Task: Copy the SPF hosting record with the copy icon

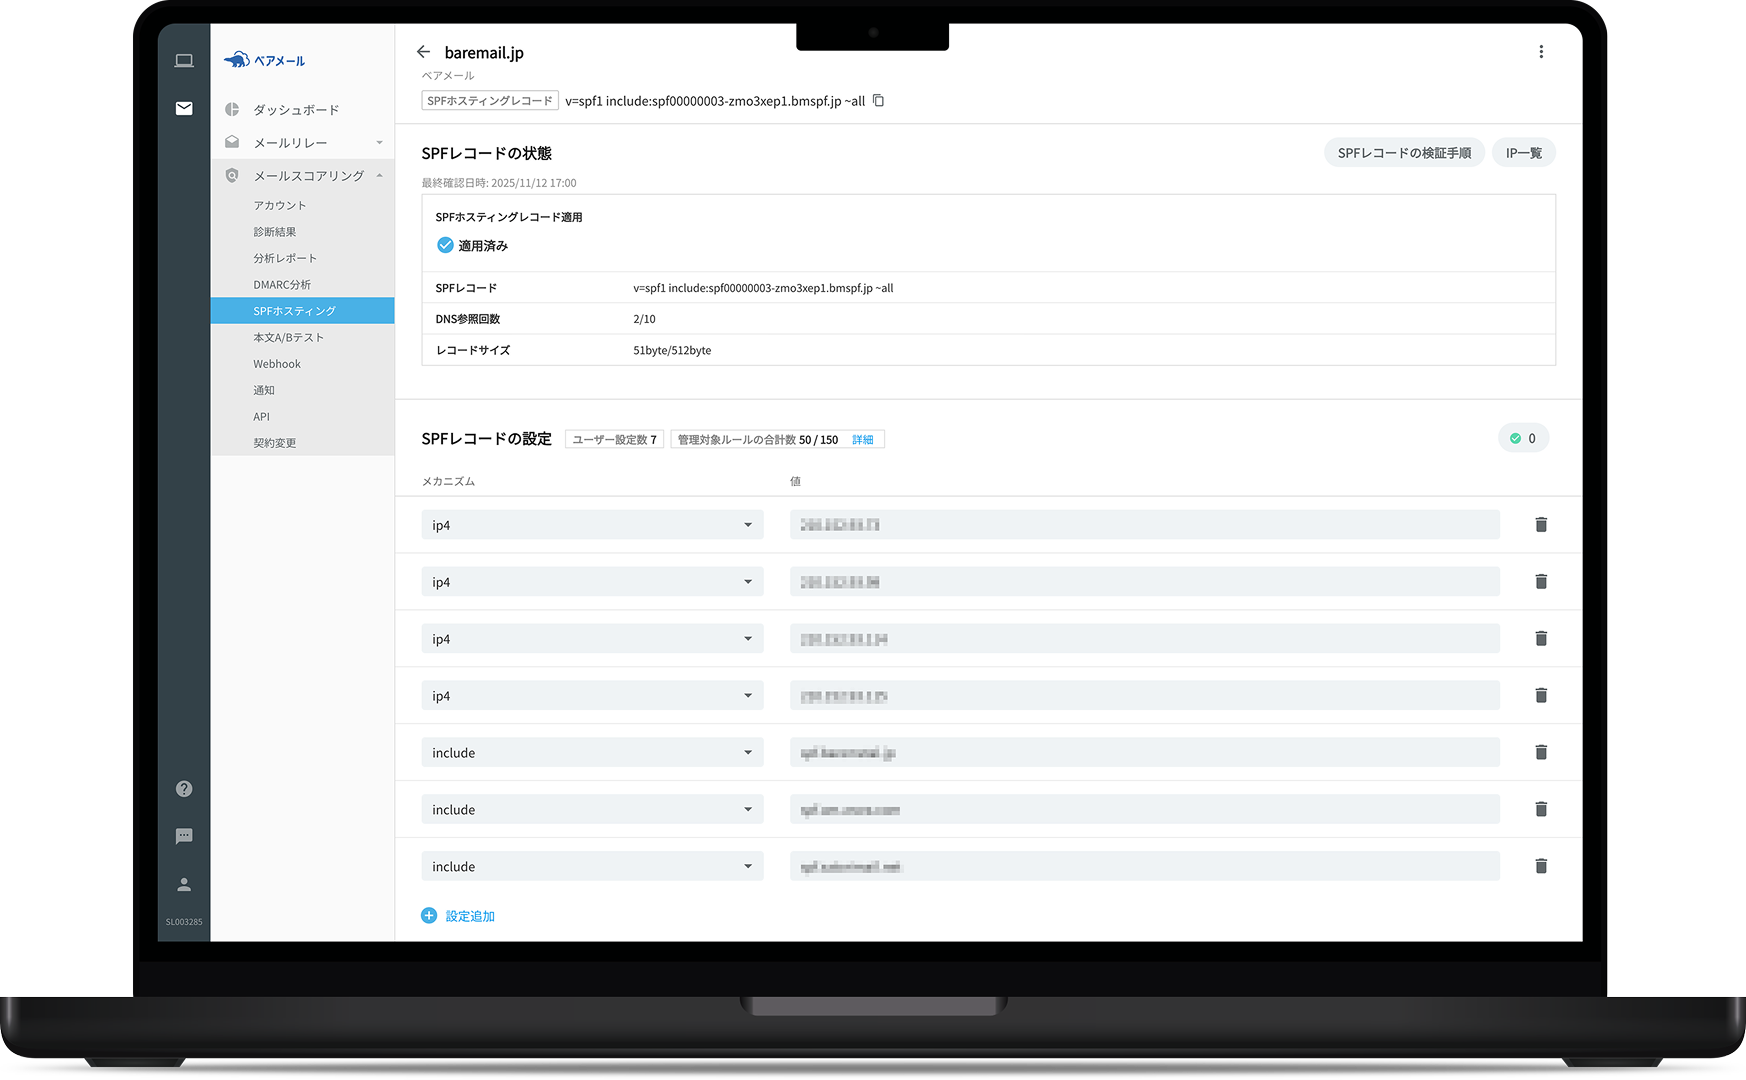Action: (x=878, y=101)
